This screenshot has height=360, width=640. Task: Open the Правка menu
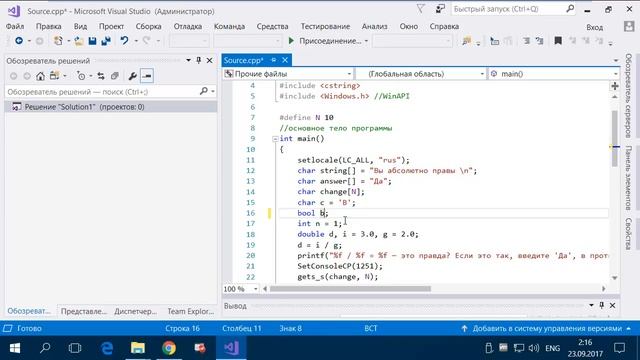49,27
